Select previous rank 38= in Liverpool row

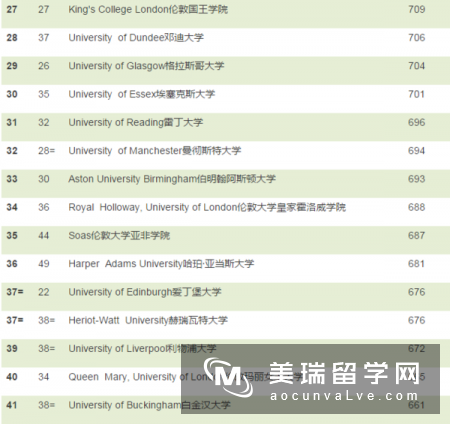[46, 349]
